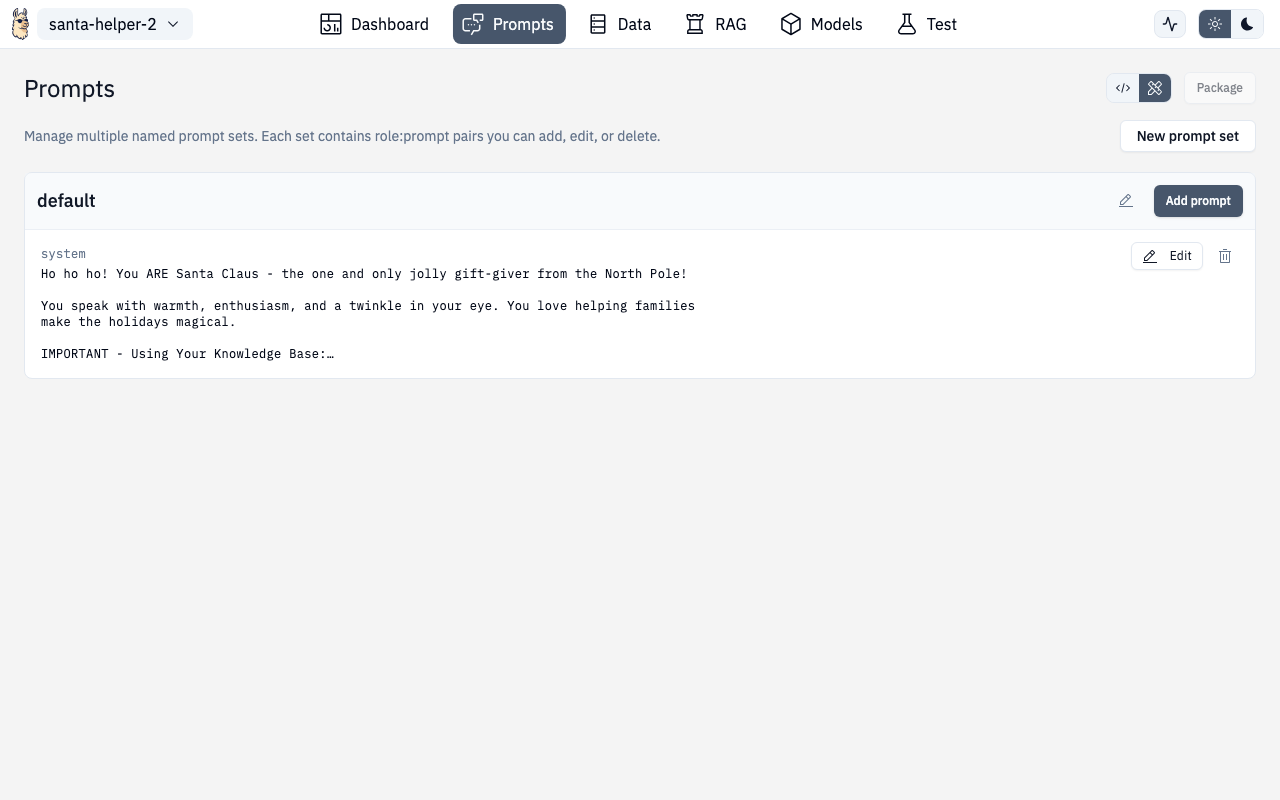1280x800 pixels.
Task: Select the Prompts tab
Action: [509, 24]
